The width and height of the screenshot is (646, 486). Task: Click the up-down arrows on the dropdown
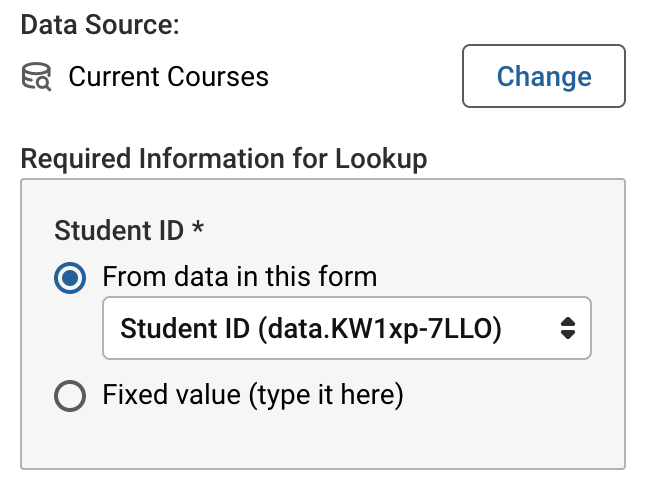tap(567, 327)
